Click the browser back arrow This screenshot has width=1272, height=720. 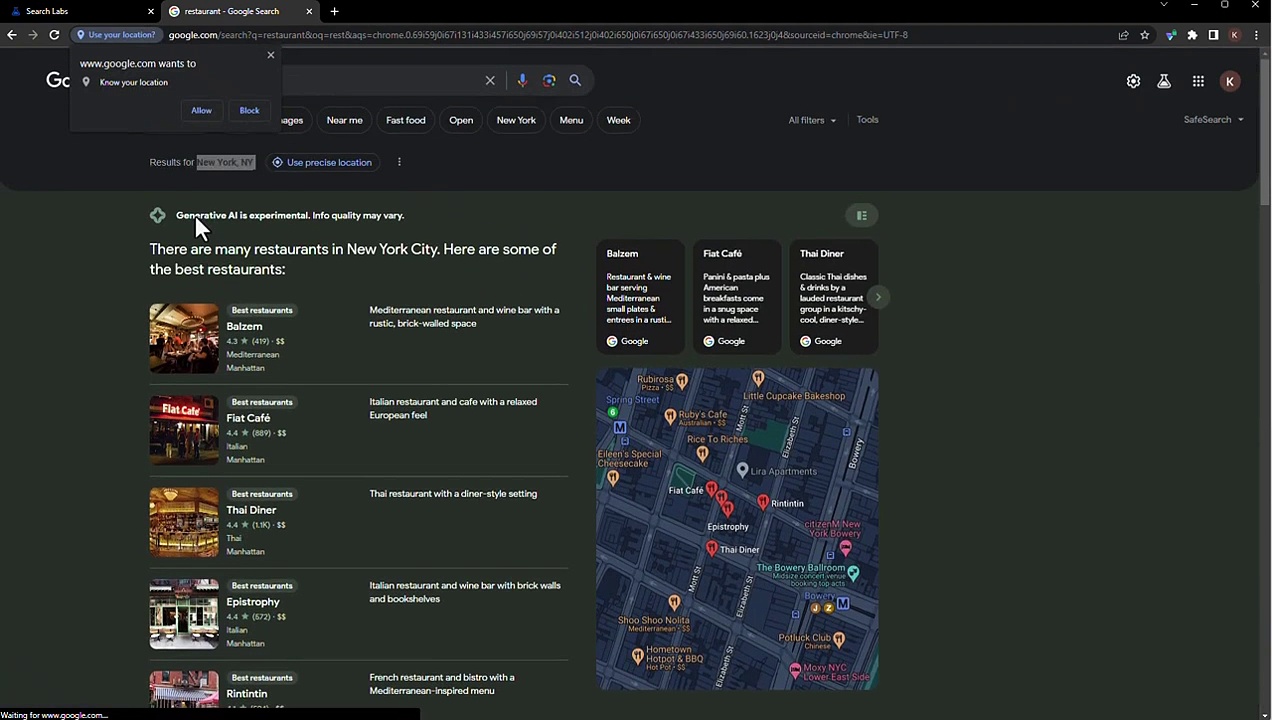tap(12, 35)
